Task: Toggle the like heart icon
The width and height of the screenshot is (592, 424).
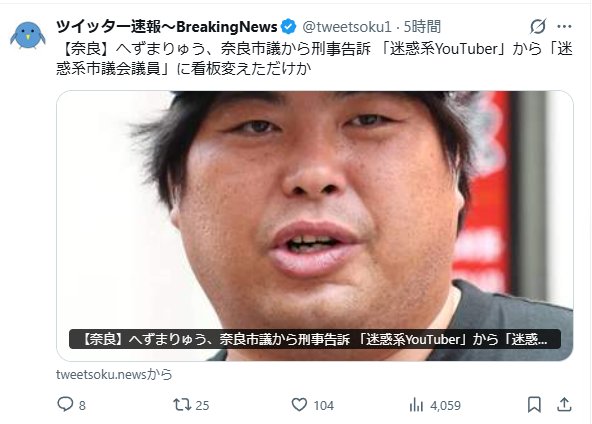Action: click(x=299, y=405)
